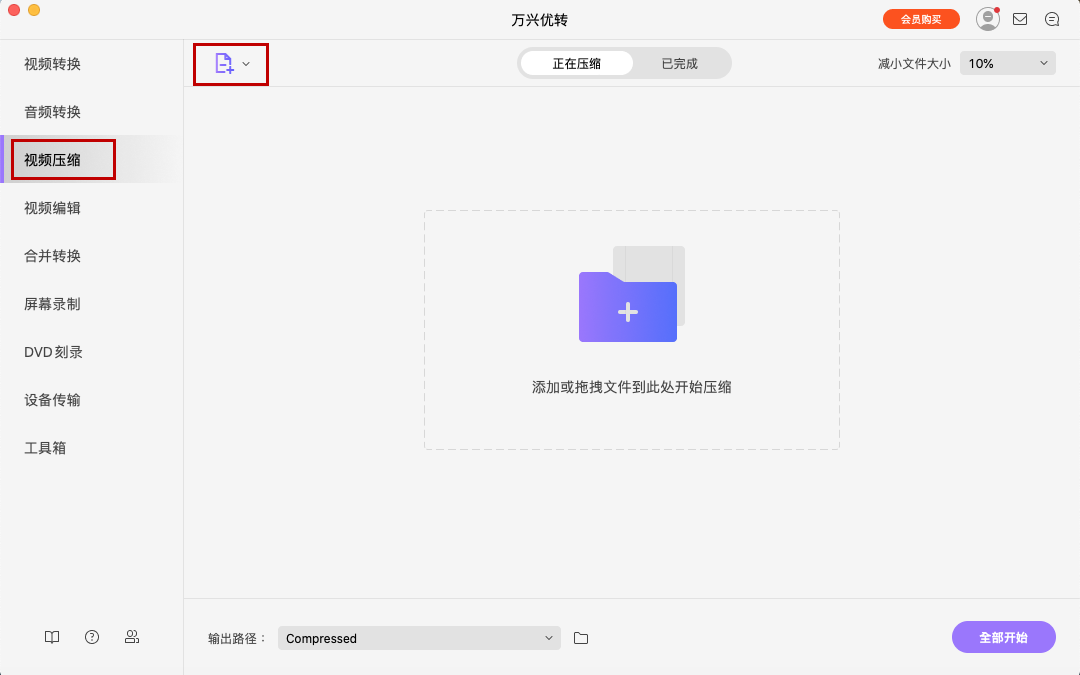Open the 屏幕录制 feature

tap(51, 303)
